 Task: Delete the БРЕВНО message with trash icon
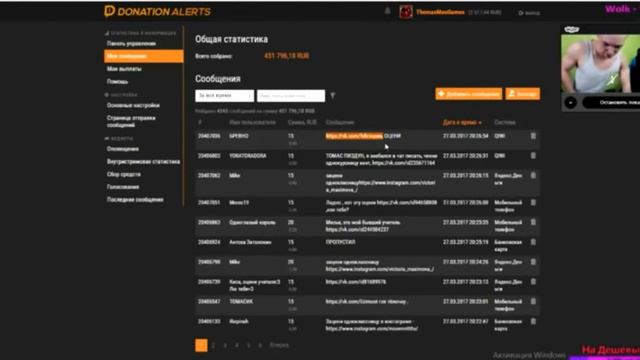[533, 136]
